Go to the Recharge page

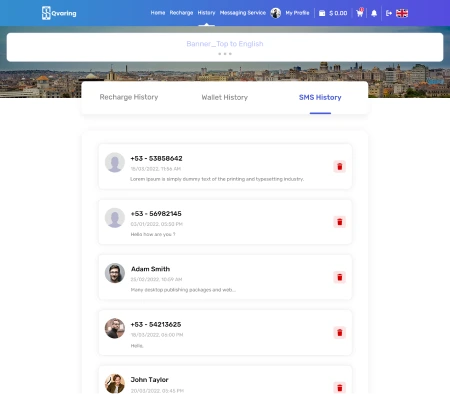click(x=181, y=13)
